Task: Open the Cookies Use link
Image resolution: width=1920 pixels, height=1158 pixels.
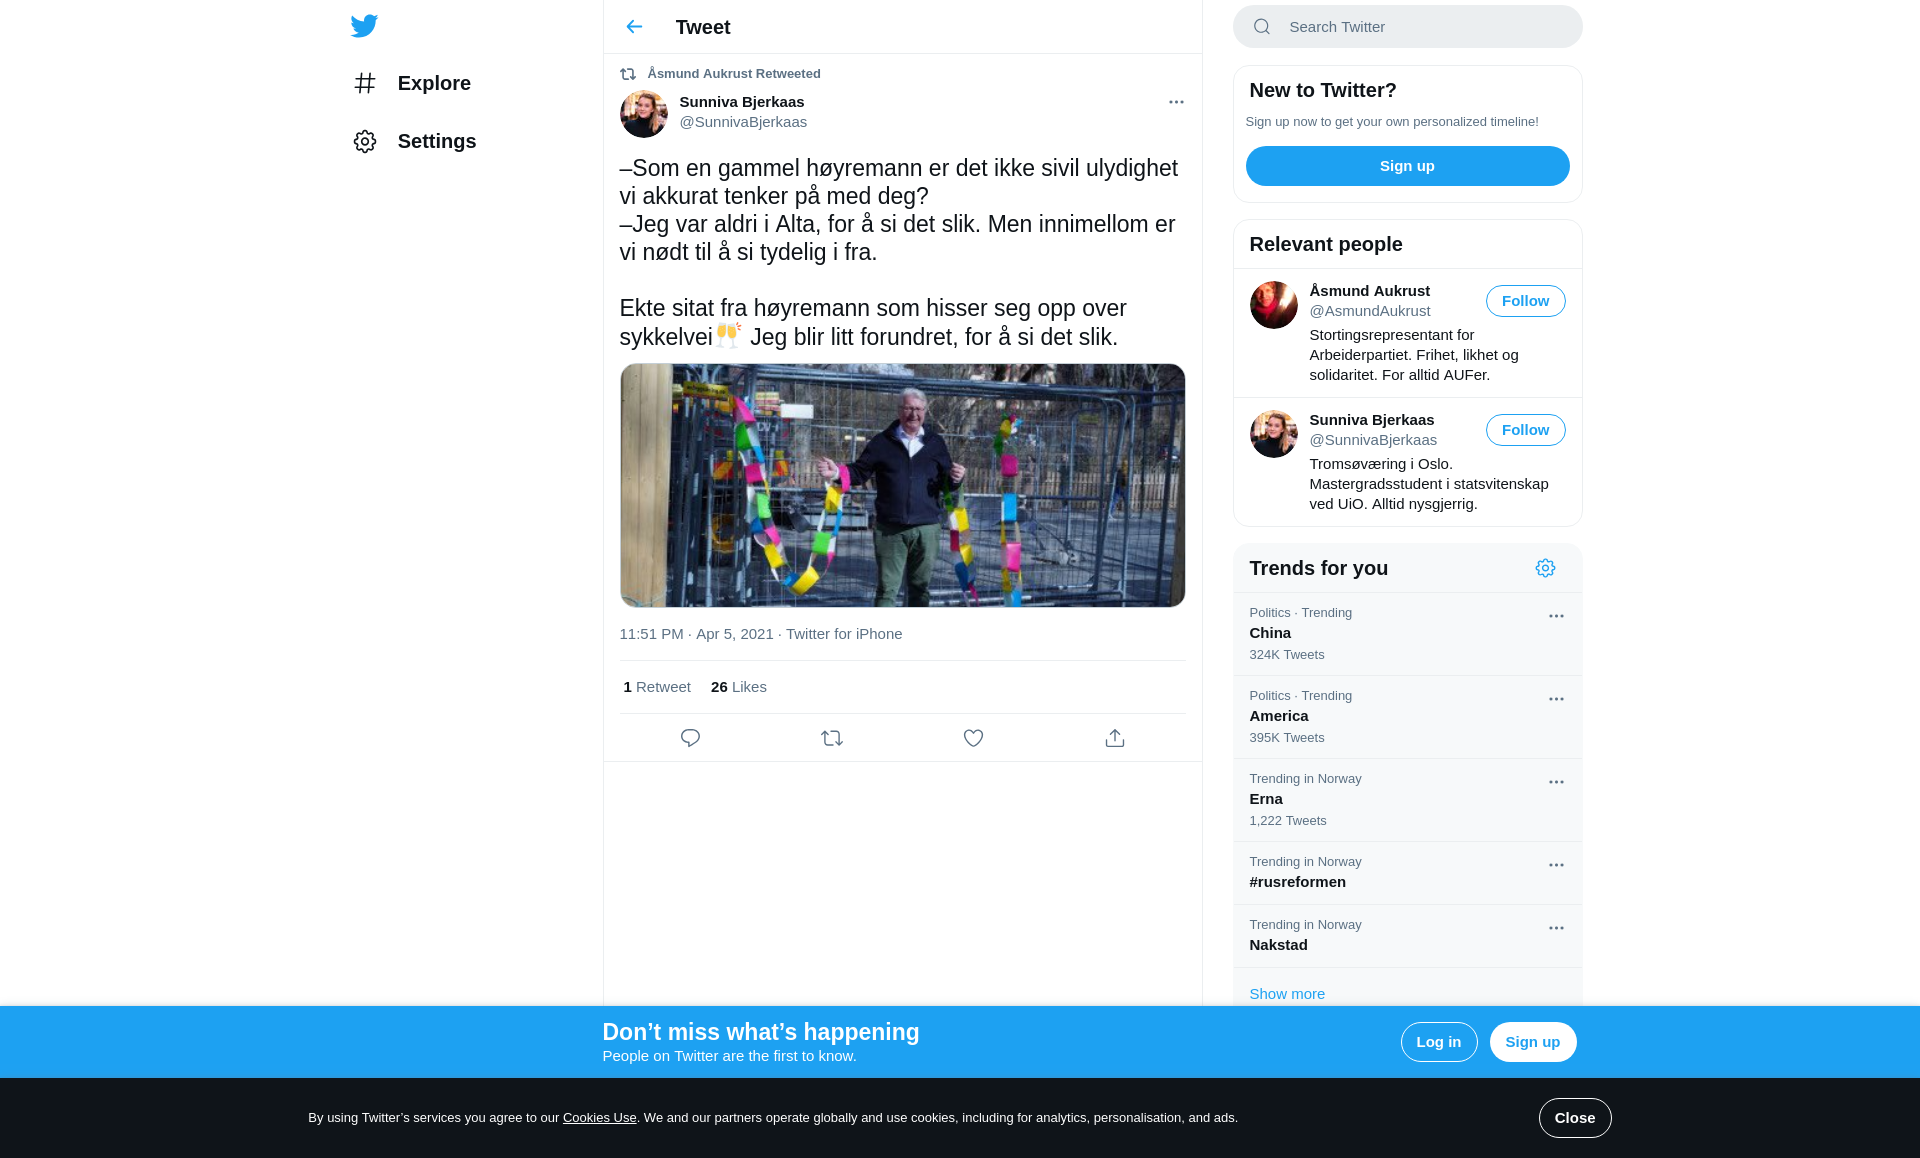Action: [600, 1118]
